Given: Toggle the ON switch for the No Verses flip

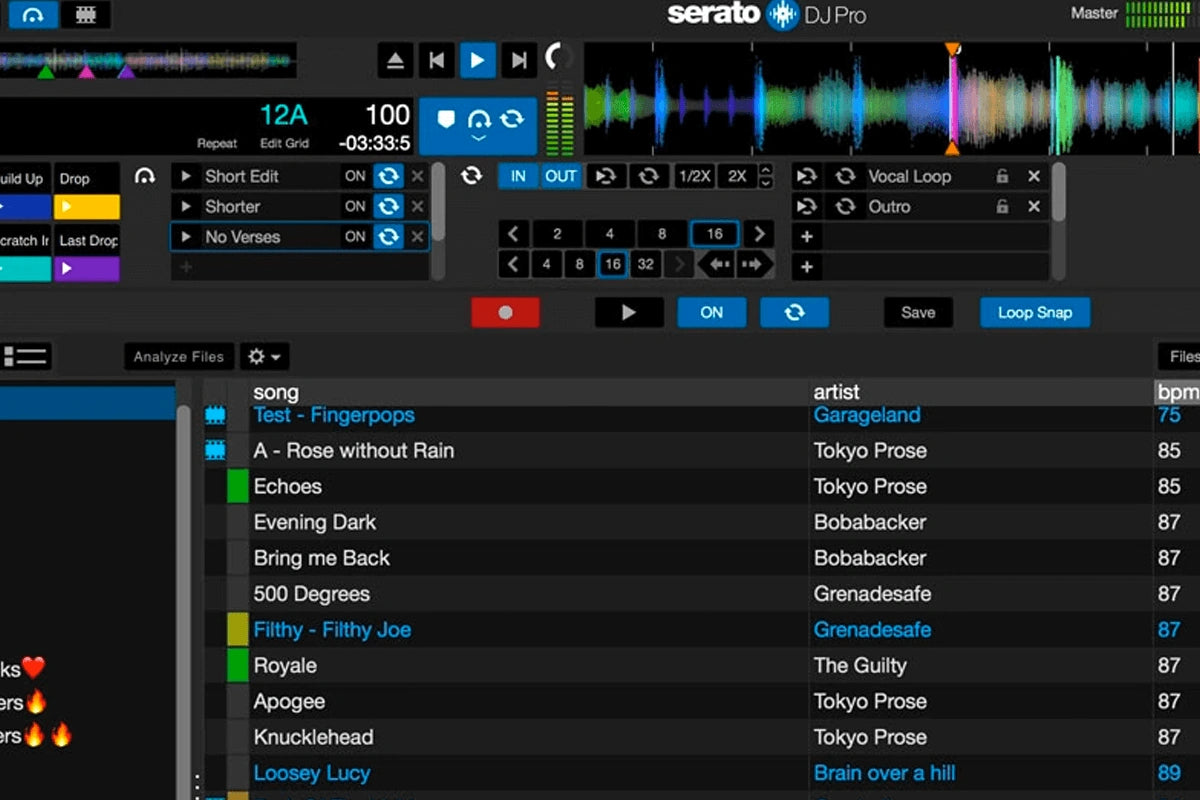Looking at the screenshot, I should pyautogui.click(x=355, y=237).
